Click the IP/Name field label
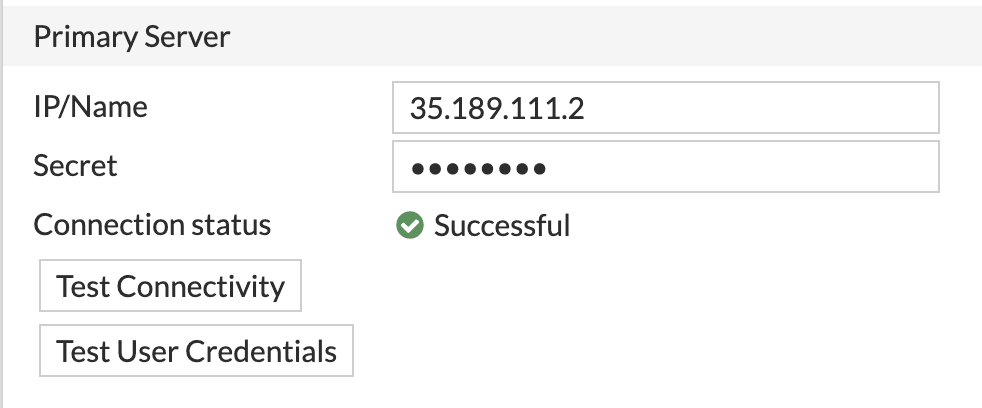This screenshot has height=408, width=982. click(x=91, y=107)
